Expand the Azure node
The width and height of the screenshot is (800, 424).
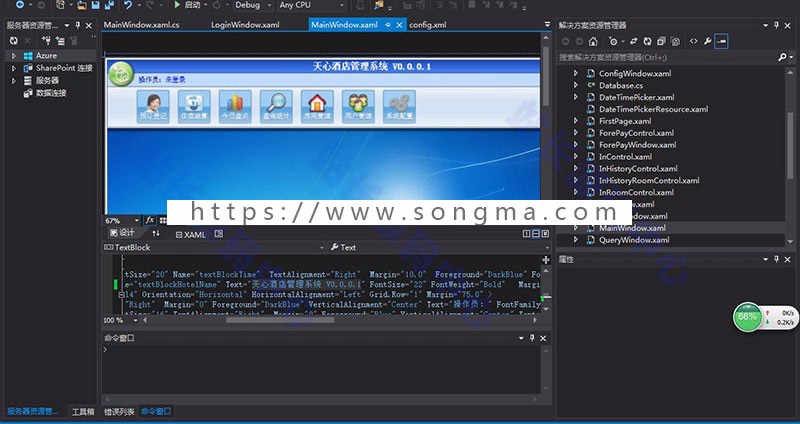(14, 56)
